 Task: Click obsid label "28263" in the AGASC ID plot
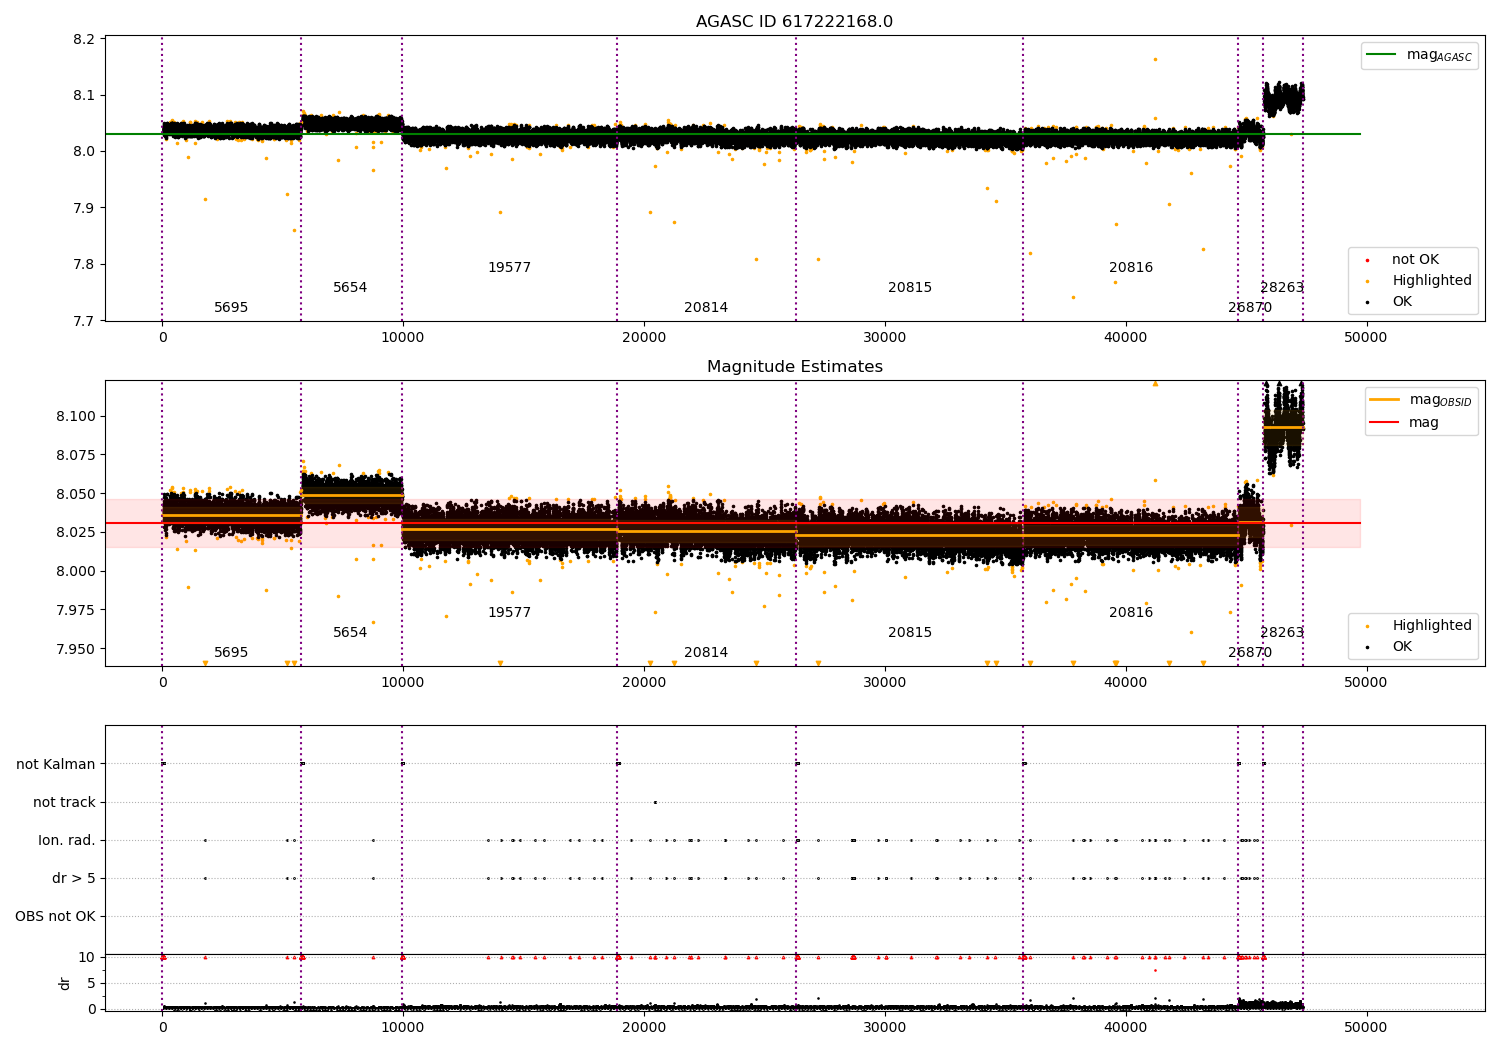tap(1282, 288)
